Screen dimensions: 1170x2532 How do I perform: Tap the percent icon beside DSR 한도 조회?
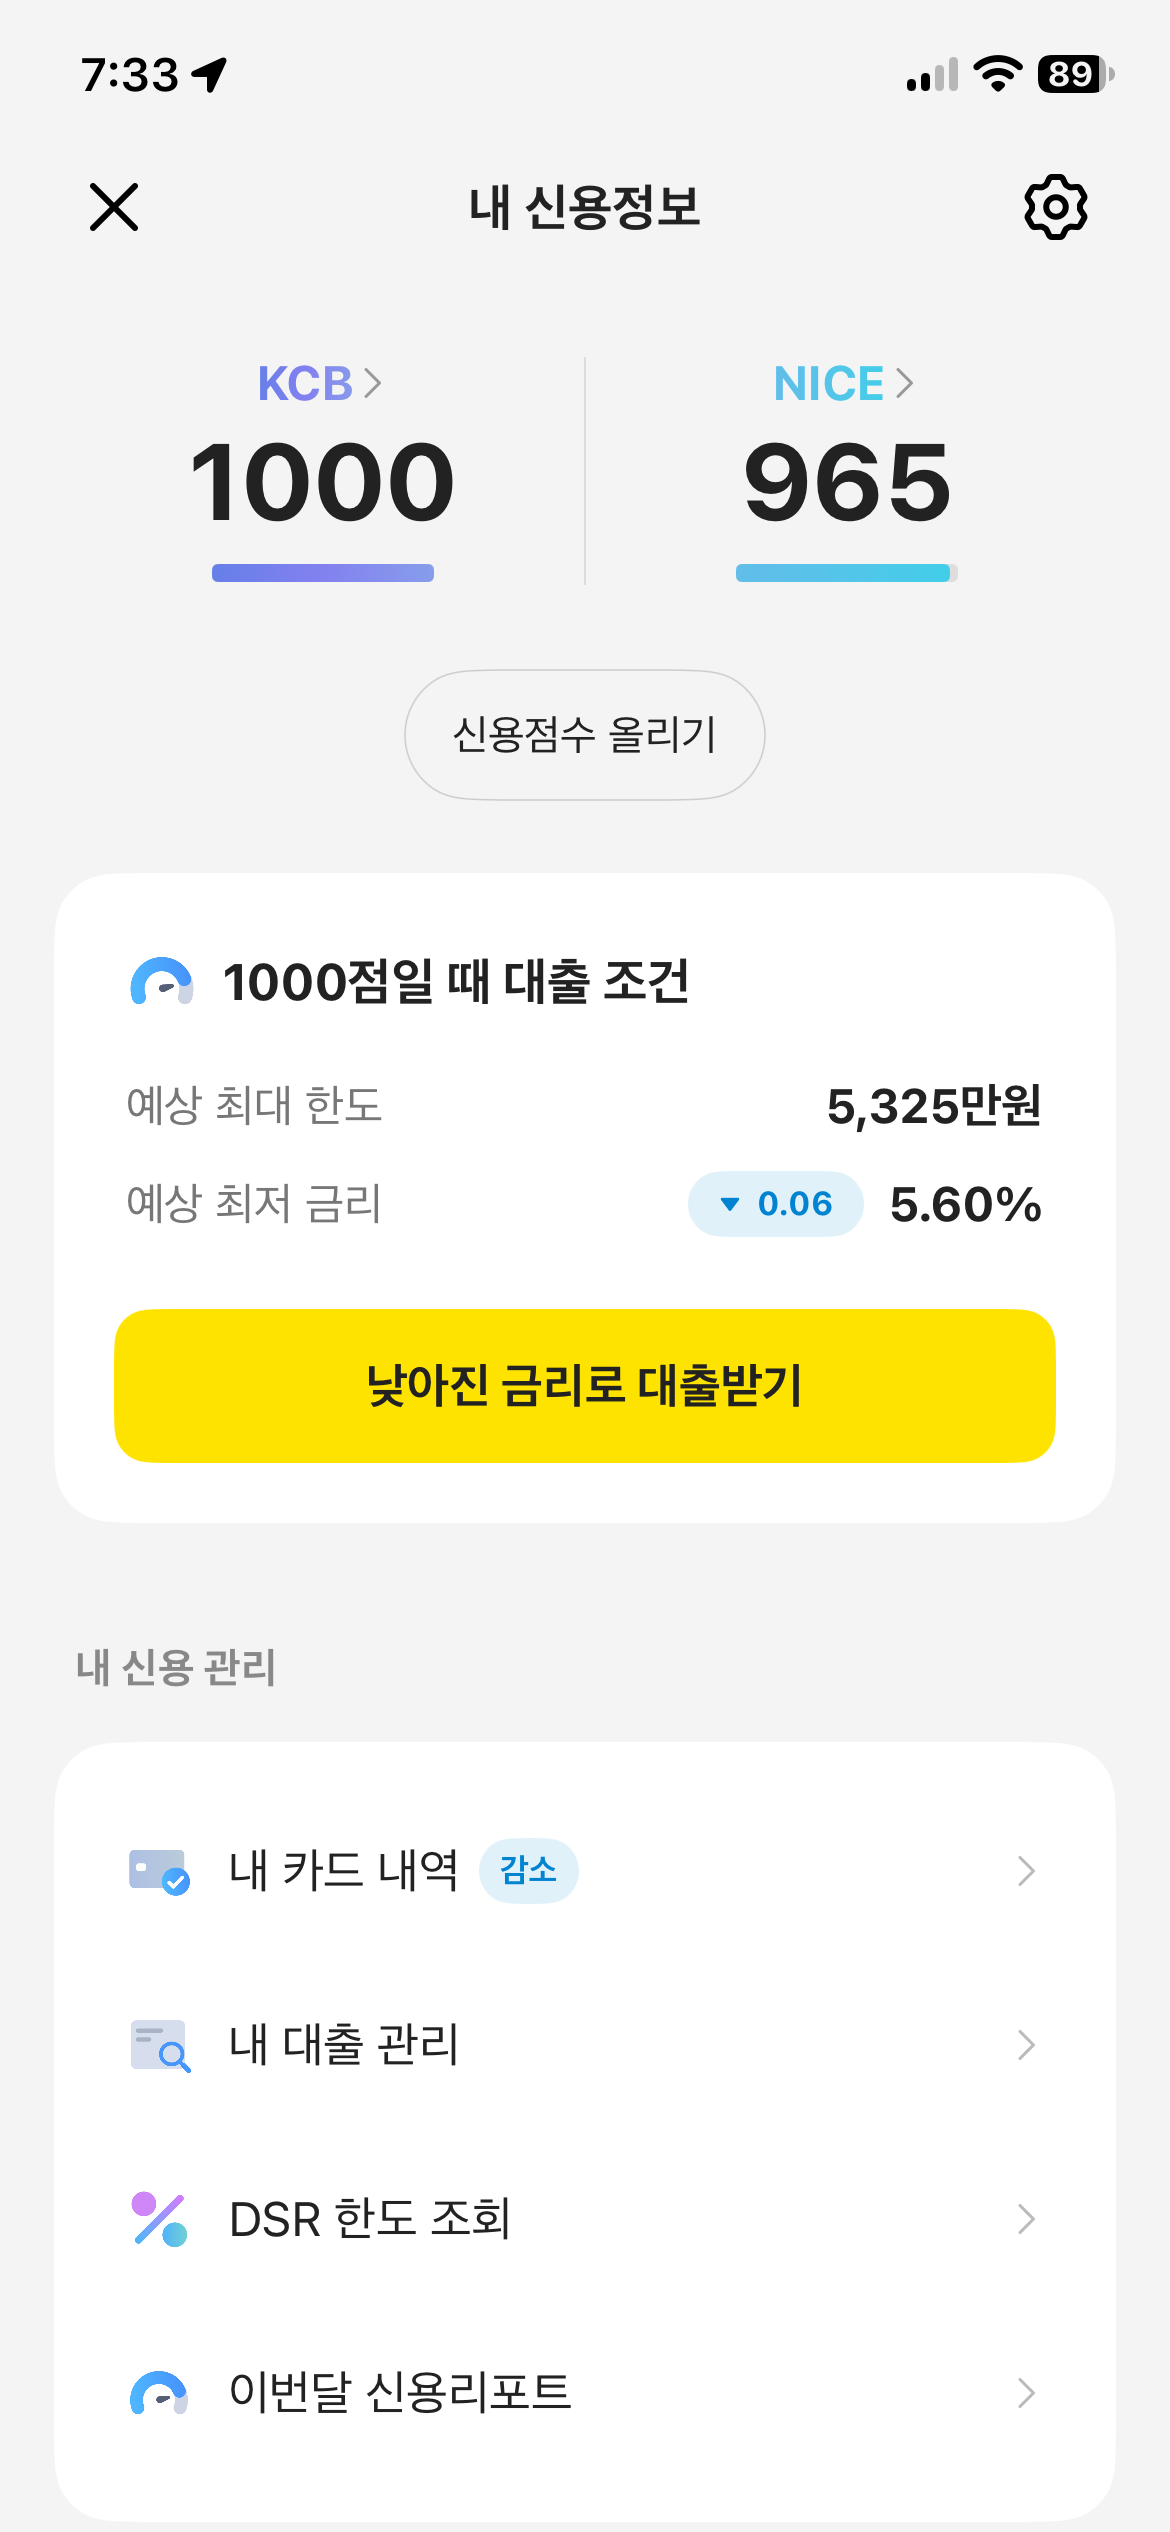click(x=160, y=2219)
